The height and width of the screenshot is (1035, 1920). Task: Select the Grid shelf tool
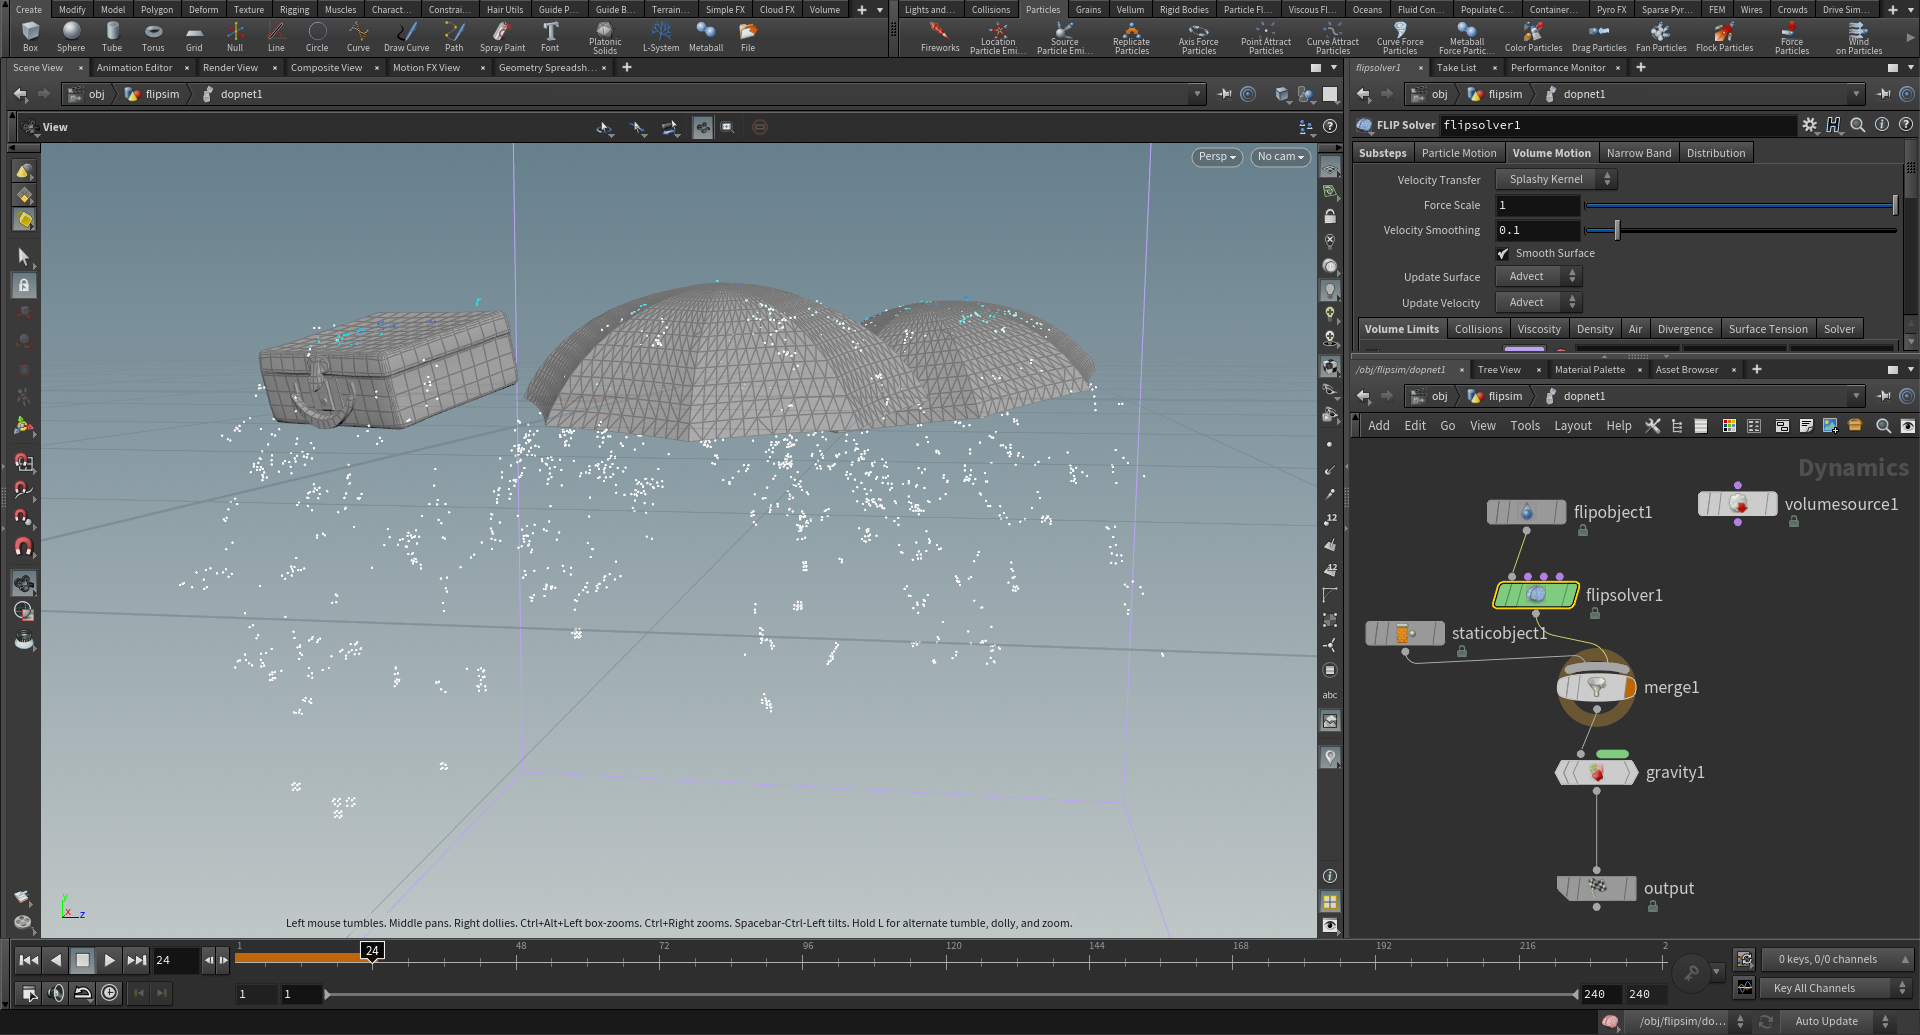pos(194,37)
